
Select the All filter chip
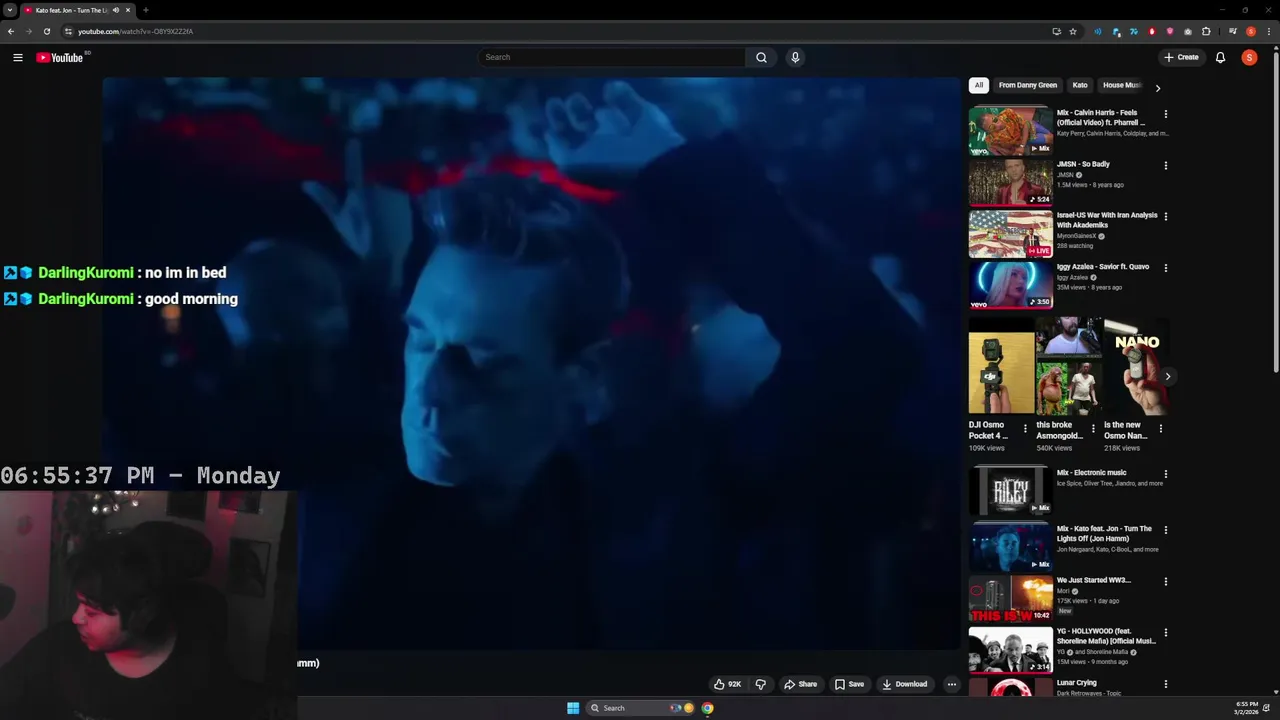coord(979,85)
